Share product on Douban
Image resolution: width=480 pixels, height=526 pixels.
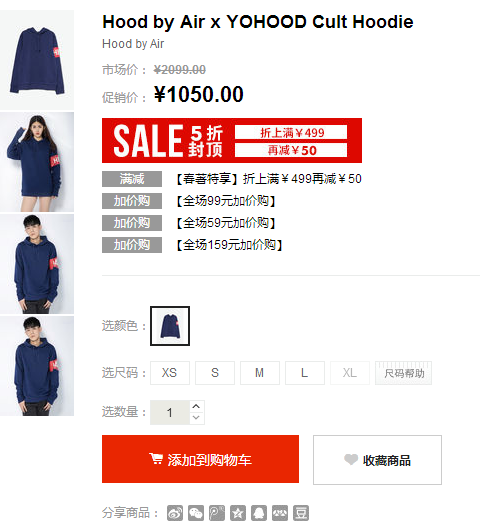[301, 513]
